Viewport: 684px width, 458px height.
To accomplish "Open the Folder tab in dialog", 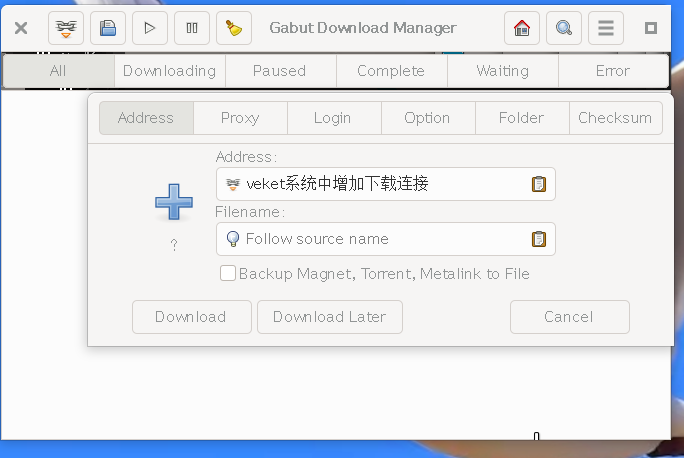I will coord(522,118).
